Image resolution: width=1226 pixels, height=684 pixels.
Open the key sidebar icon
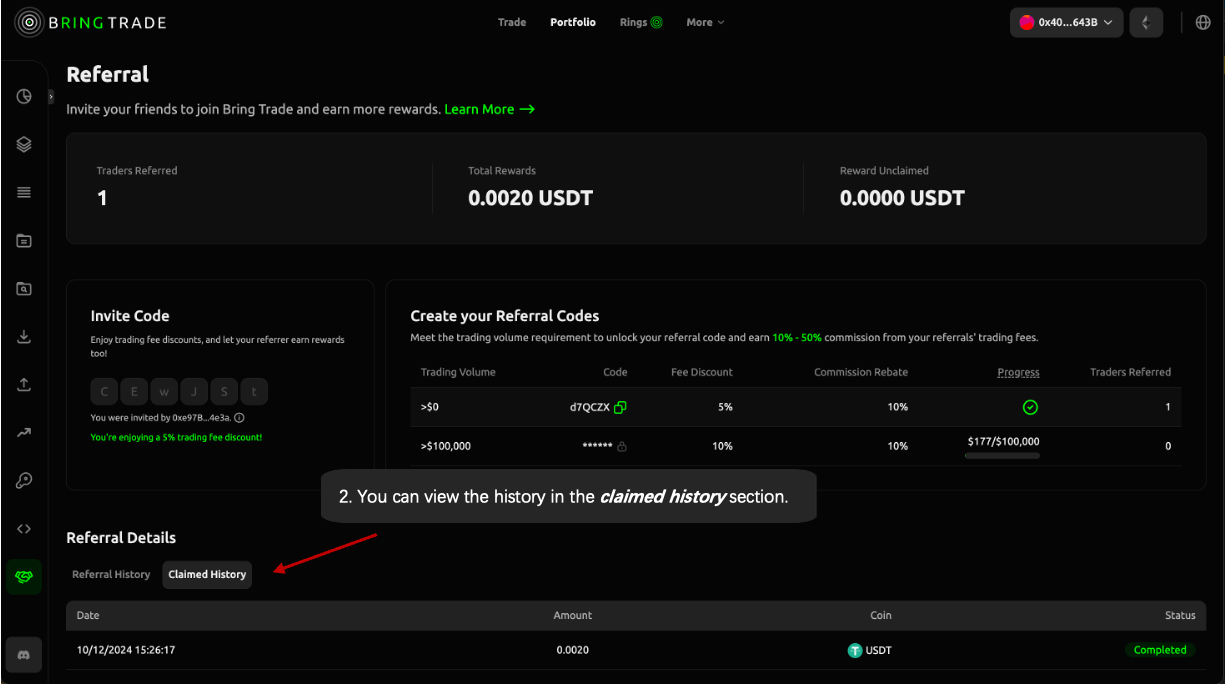24,481
